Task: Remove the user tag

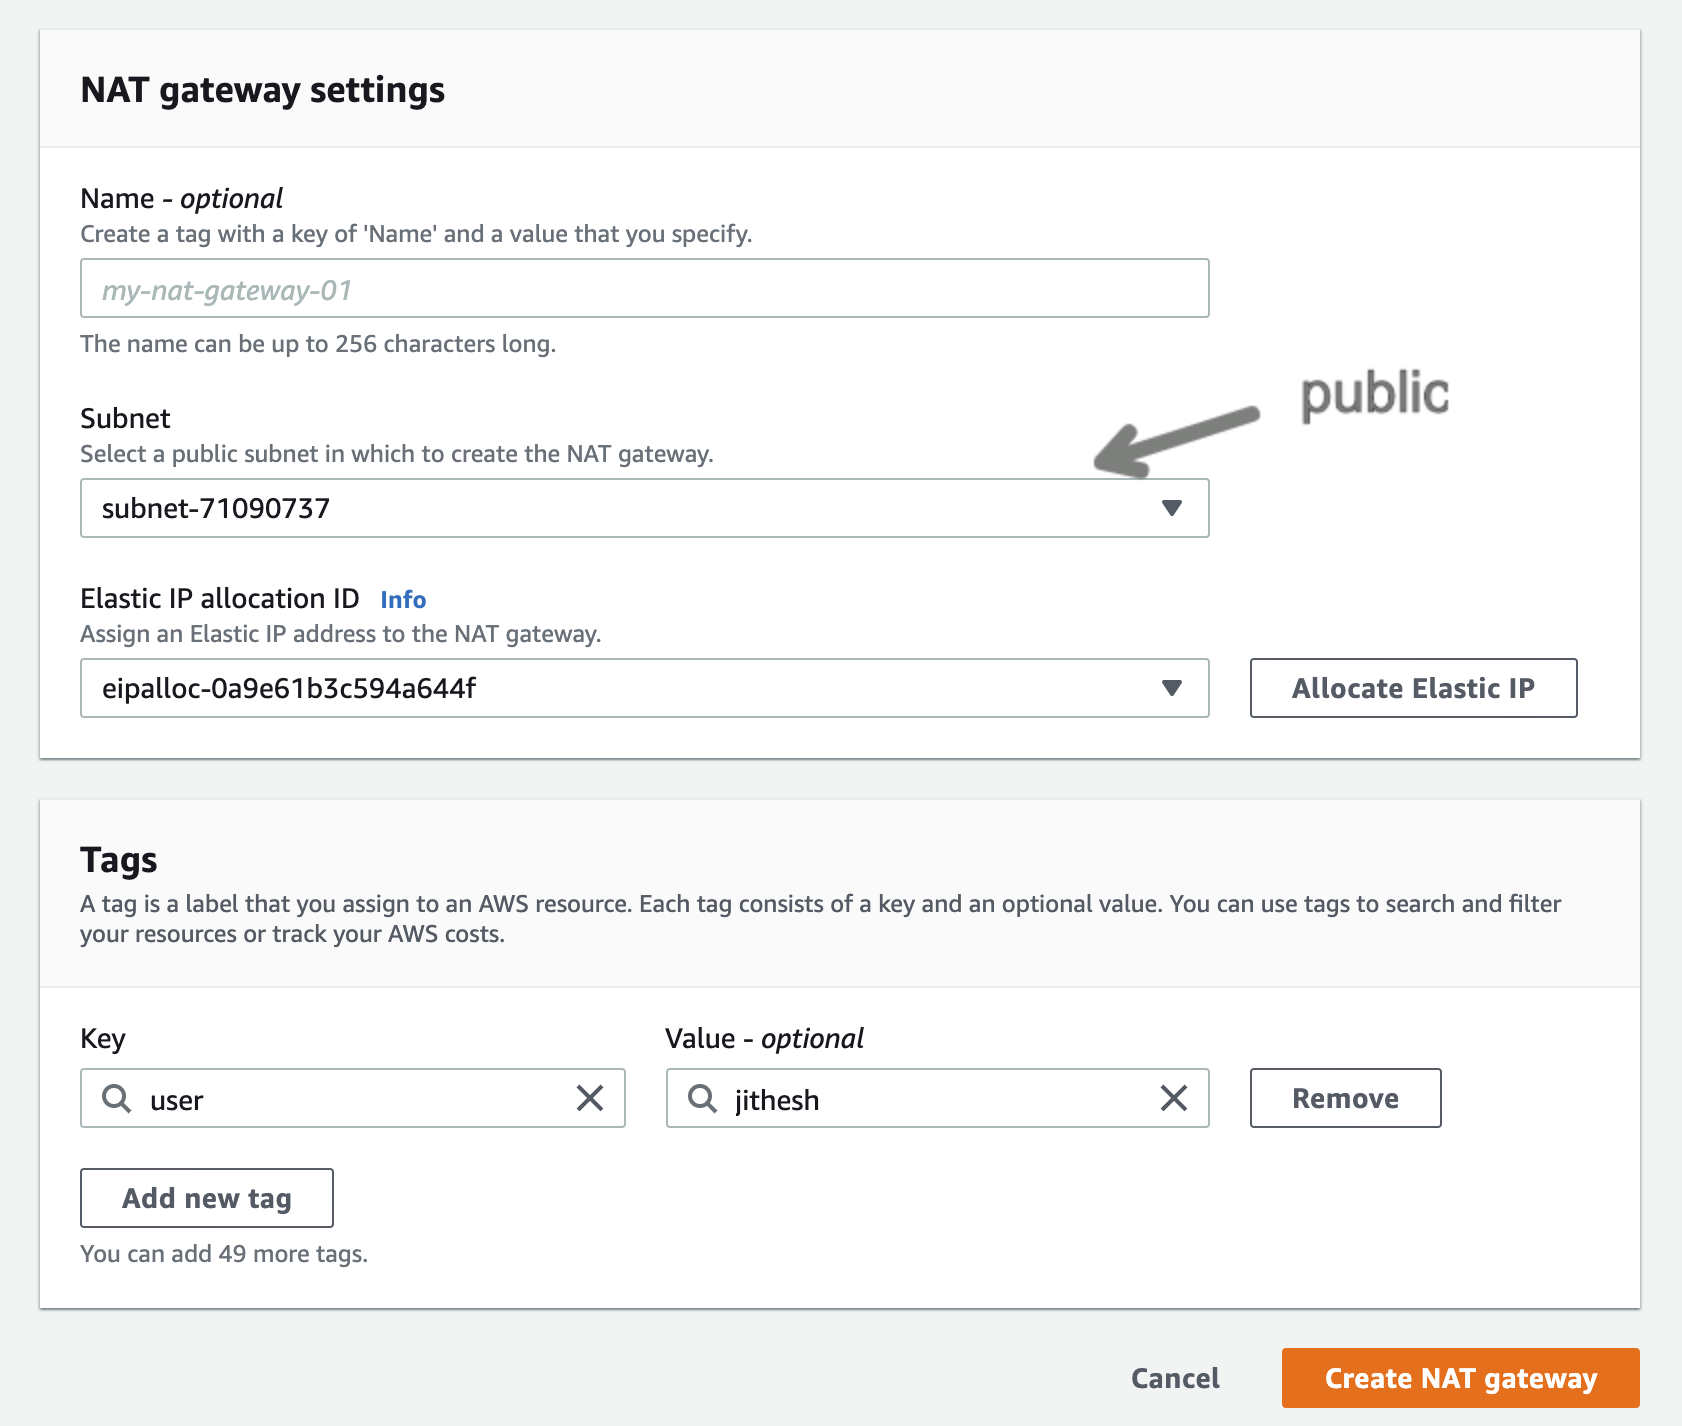Action: click(x=1345, y=1098)
